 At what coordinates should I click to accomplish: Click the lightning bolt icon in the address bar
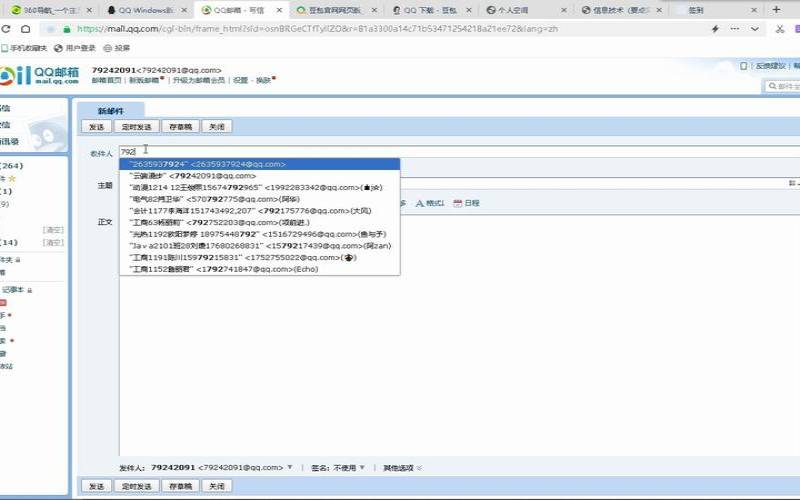(x=715, y=29)
